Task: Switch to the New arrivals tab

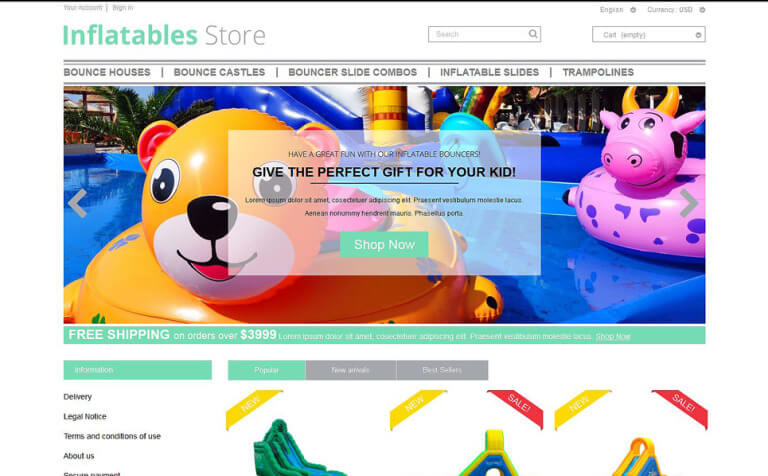Action: 351,370
